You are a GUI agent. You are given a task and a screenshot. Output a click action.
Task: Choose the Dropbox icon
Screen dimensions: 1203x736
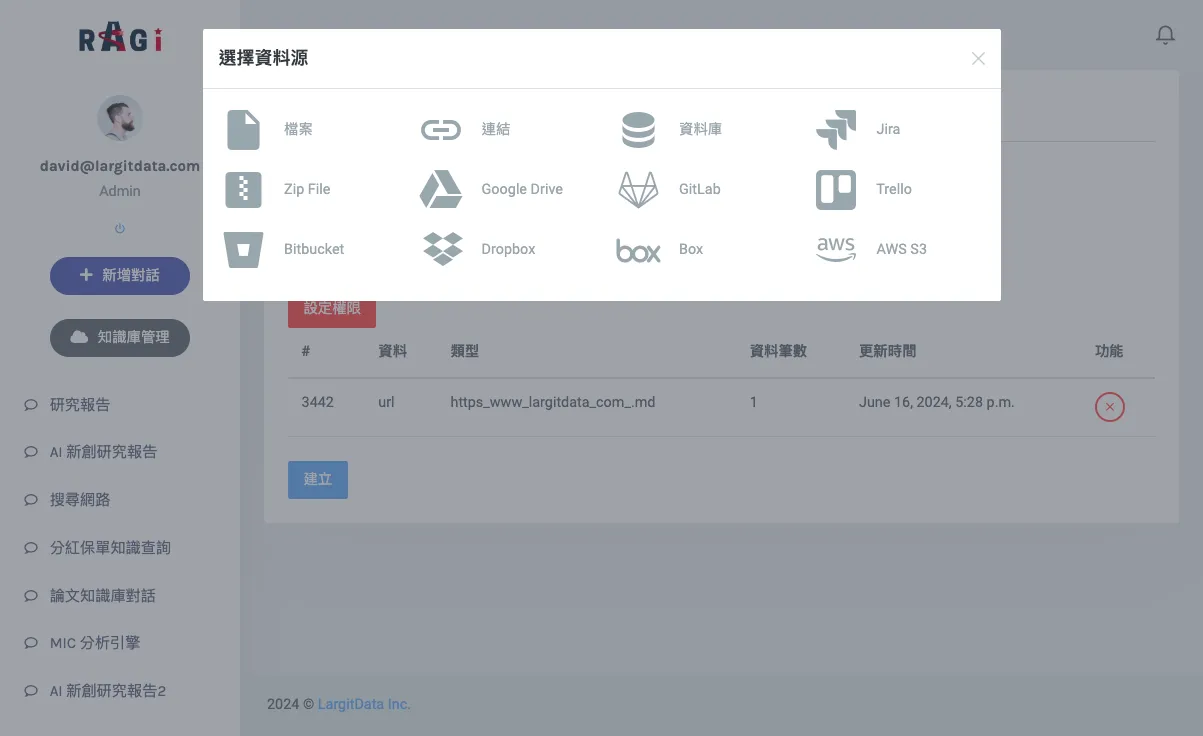442,249
